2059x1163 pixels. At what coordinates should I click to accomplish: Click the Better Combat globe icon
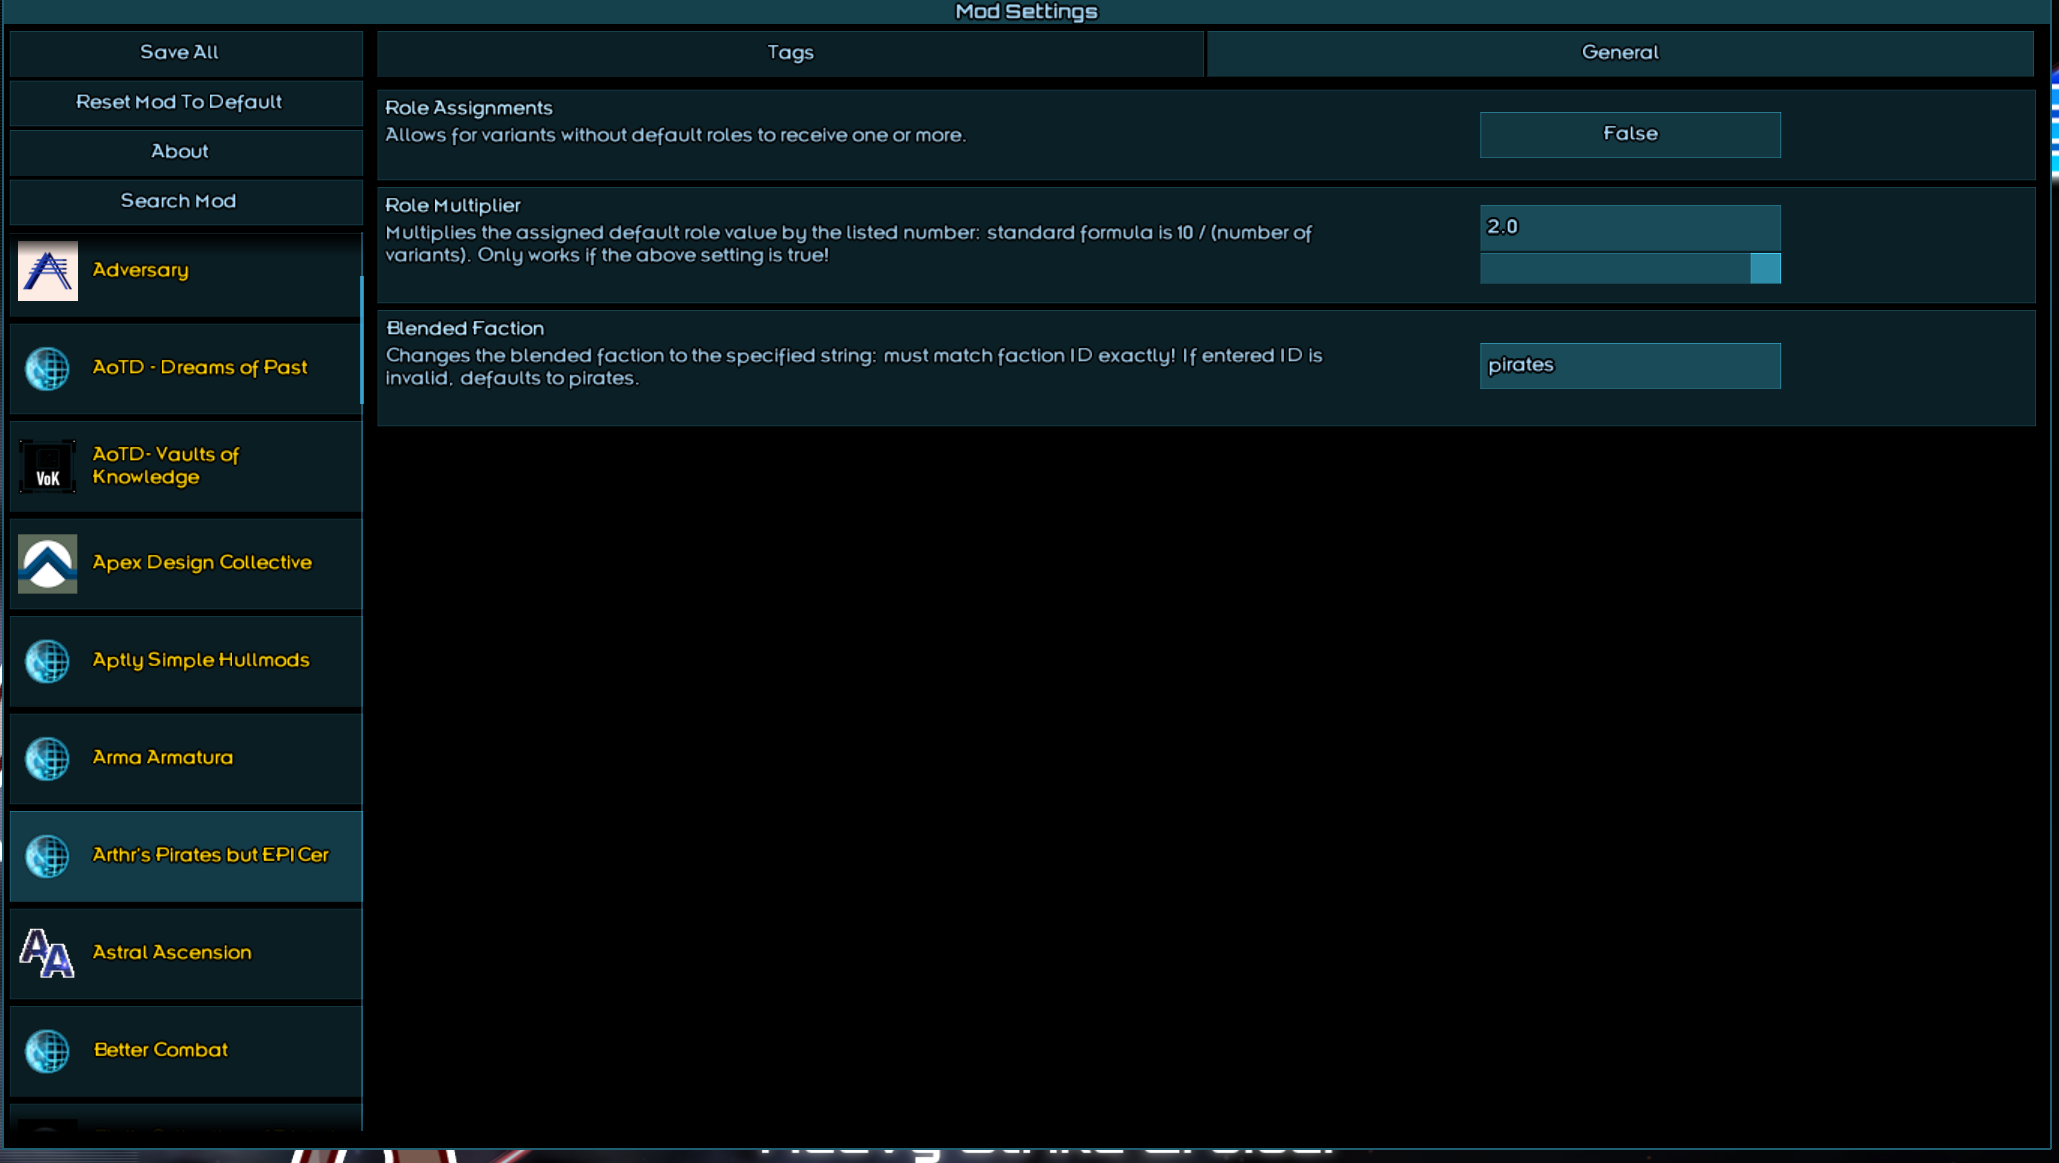point(47,1051)
